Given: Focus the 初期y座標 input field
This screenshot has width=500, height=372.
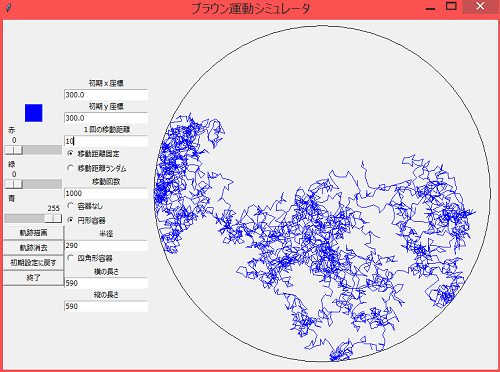Looking at the screenshot, I should 106,118.
